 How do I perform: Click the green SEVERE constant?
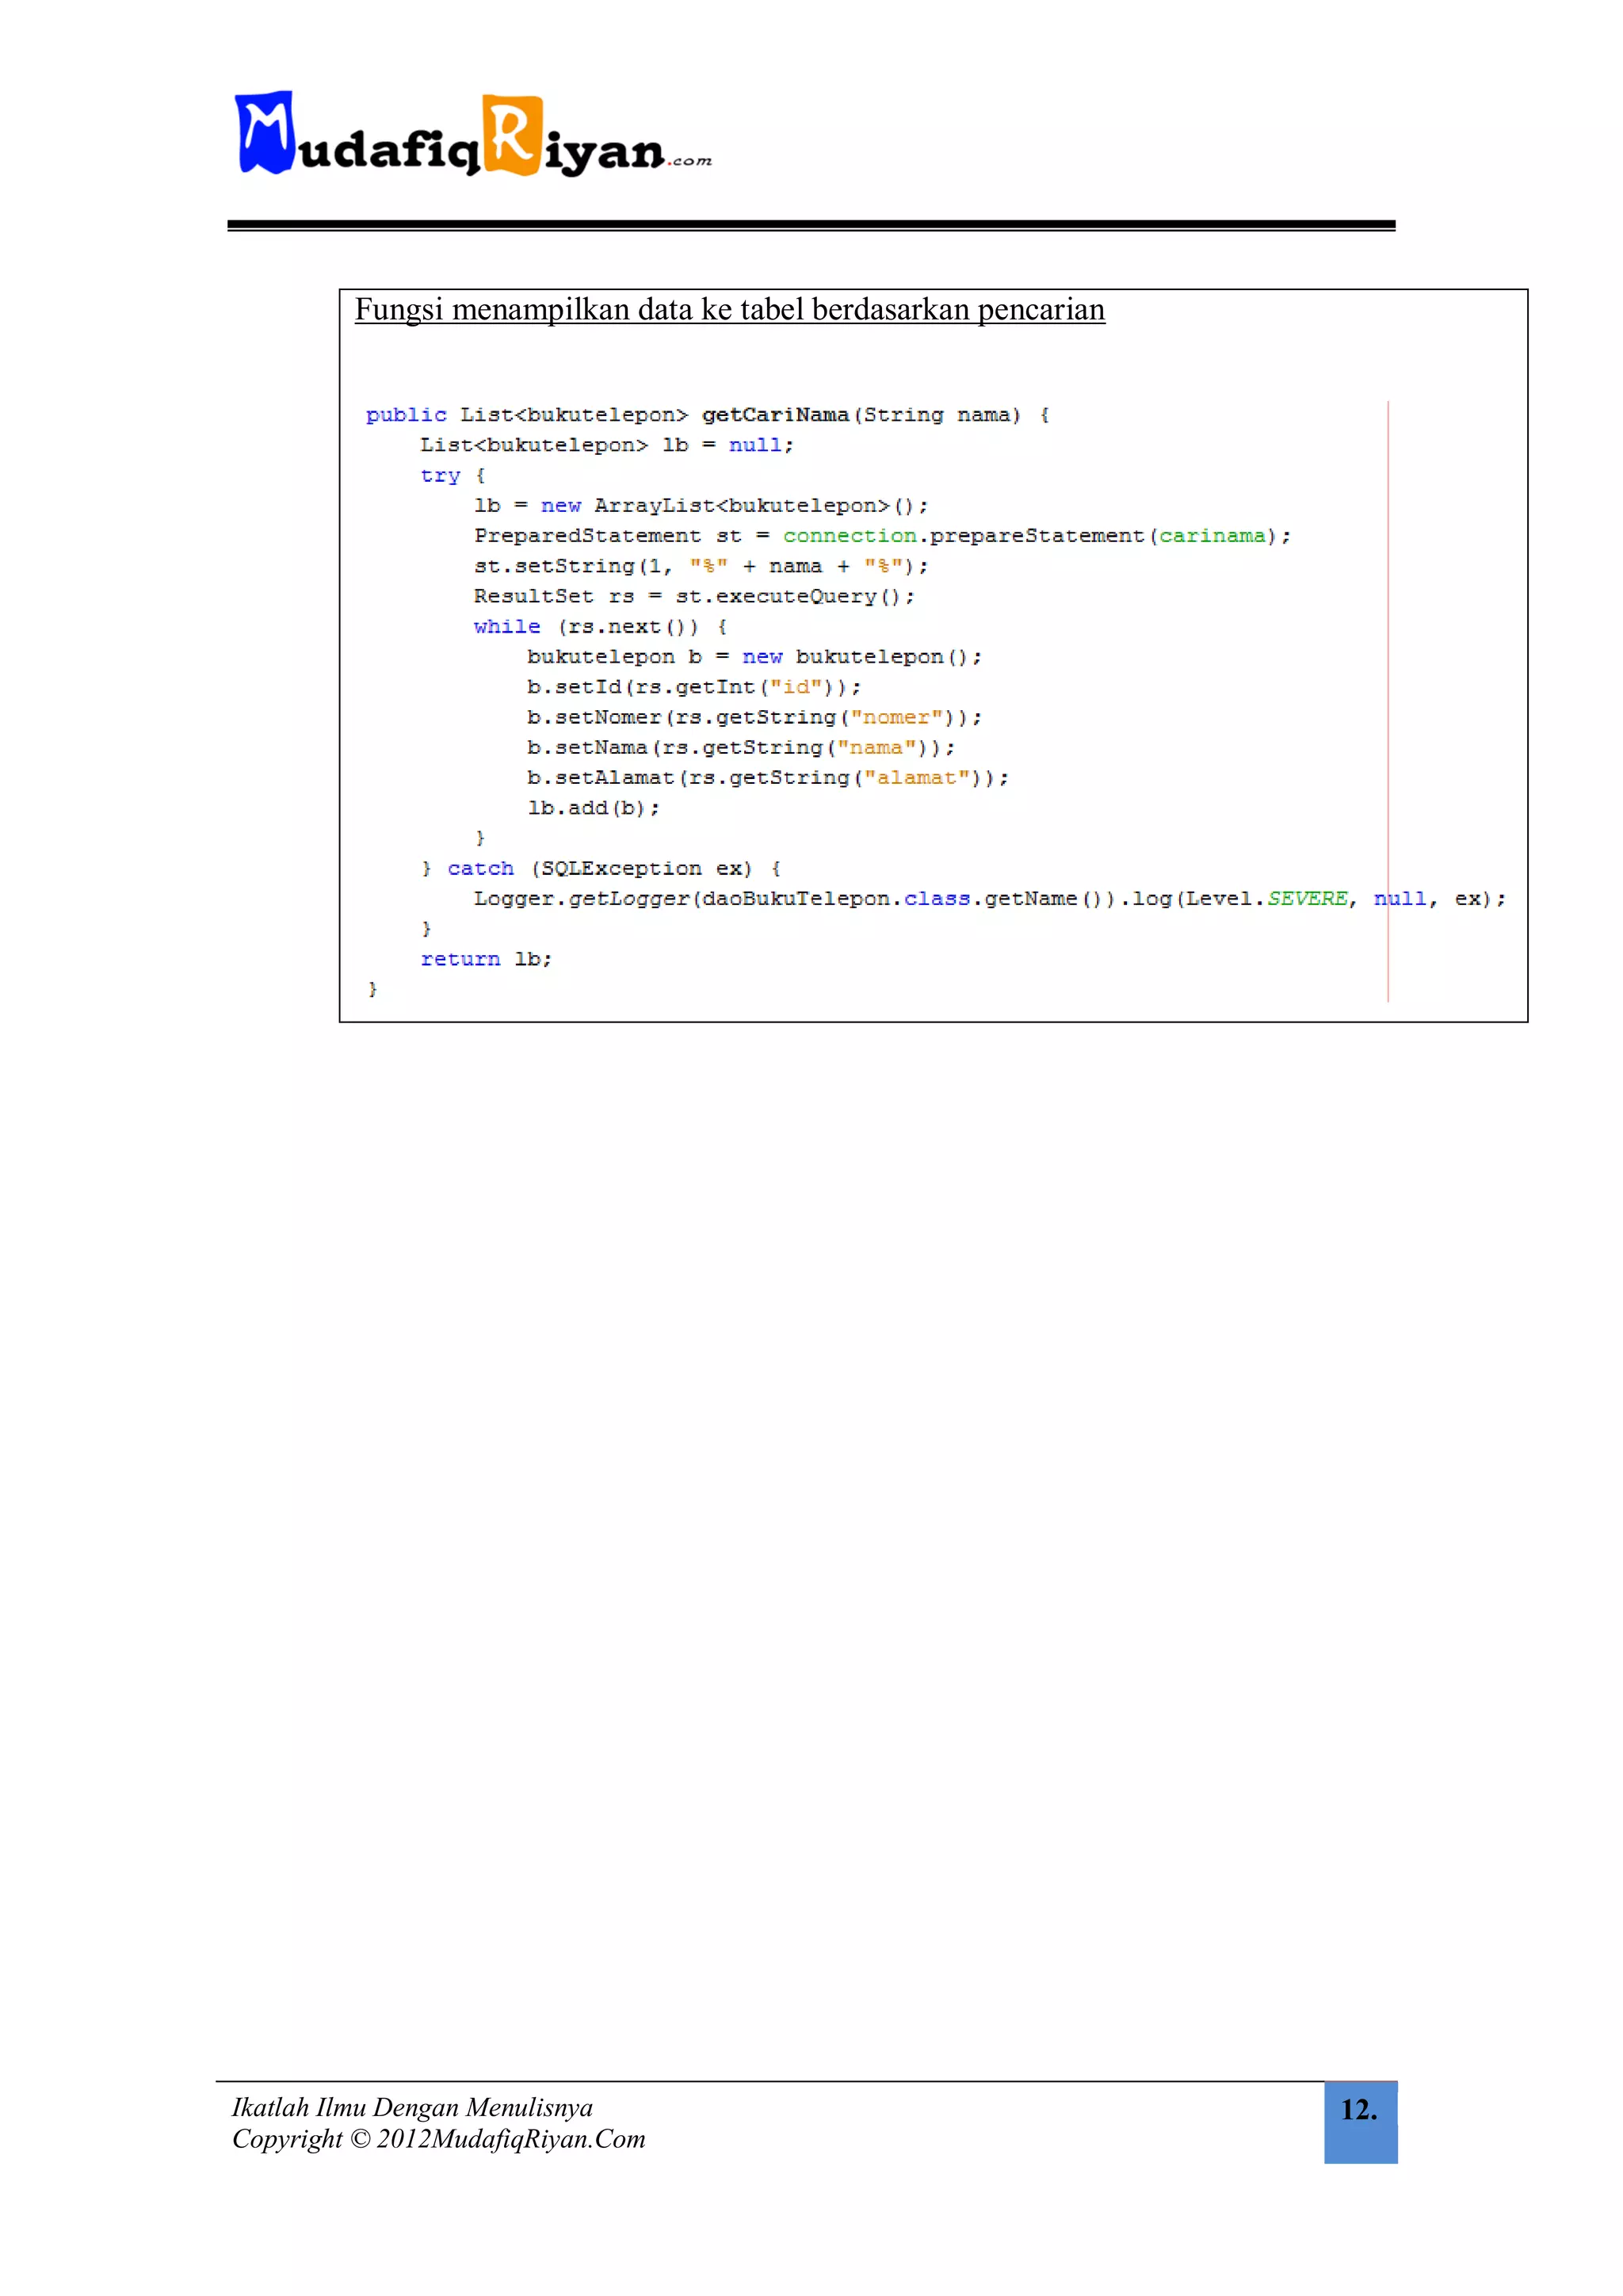1307,899
